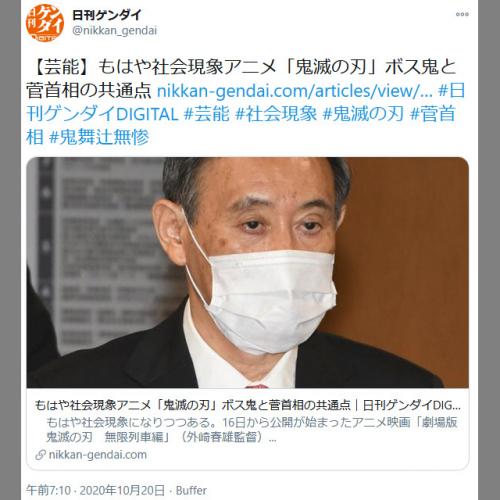Screen dimensions: 500x500
Task: Open the 日刊ゲンダイ profile avatar
Action: pyautogui.click(x=45, y=23)
